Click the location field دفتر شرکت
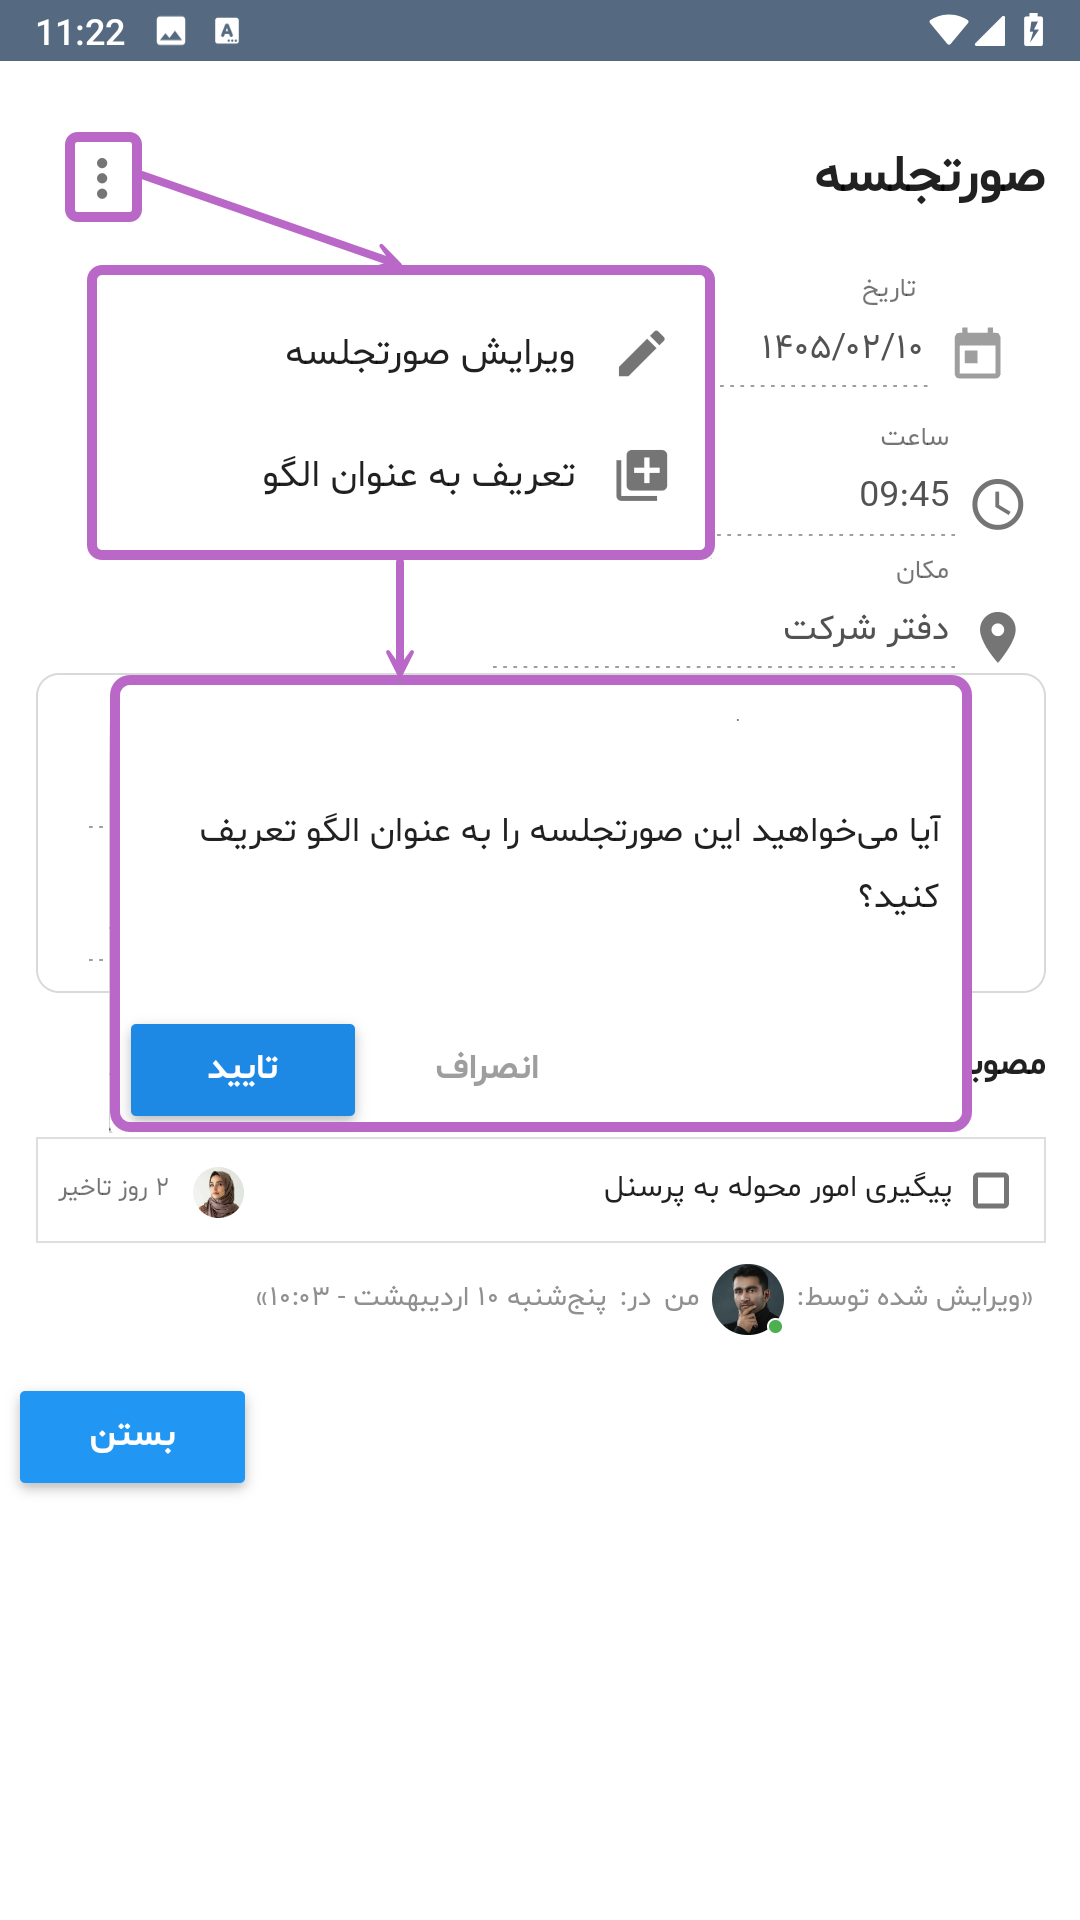 pos(866,628)
